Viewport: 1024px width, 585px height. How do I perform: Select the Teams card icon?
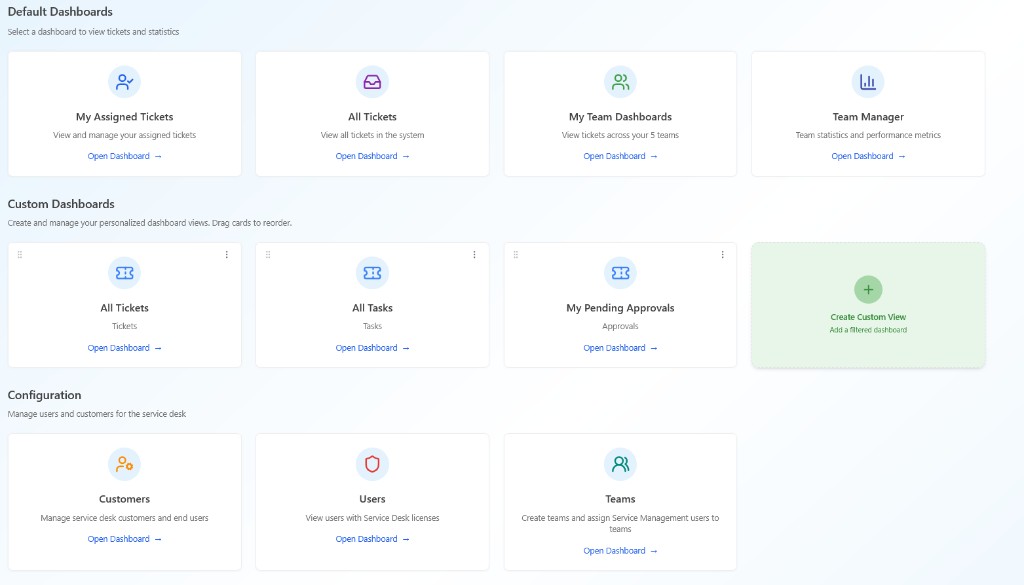tap(620, 463)
